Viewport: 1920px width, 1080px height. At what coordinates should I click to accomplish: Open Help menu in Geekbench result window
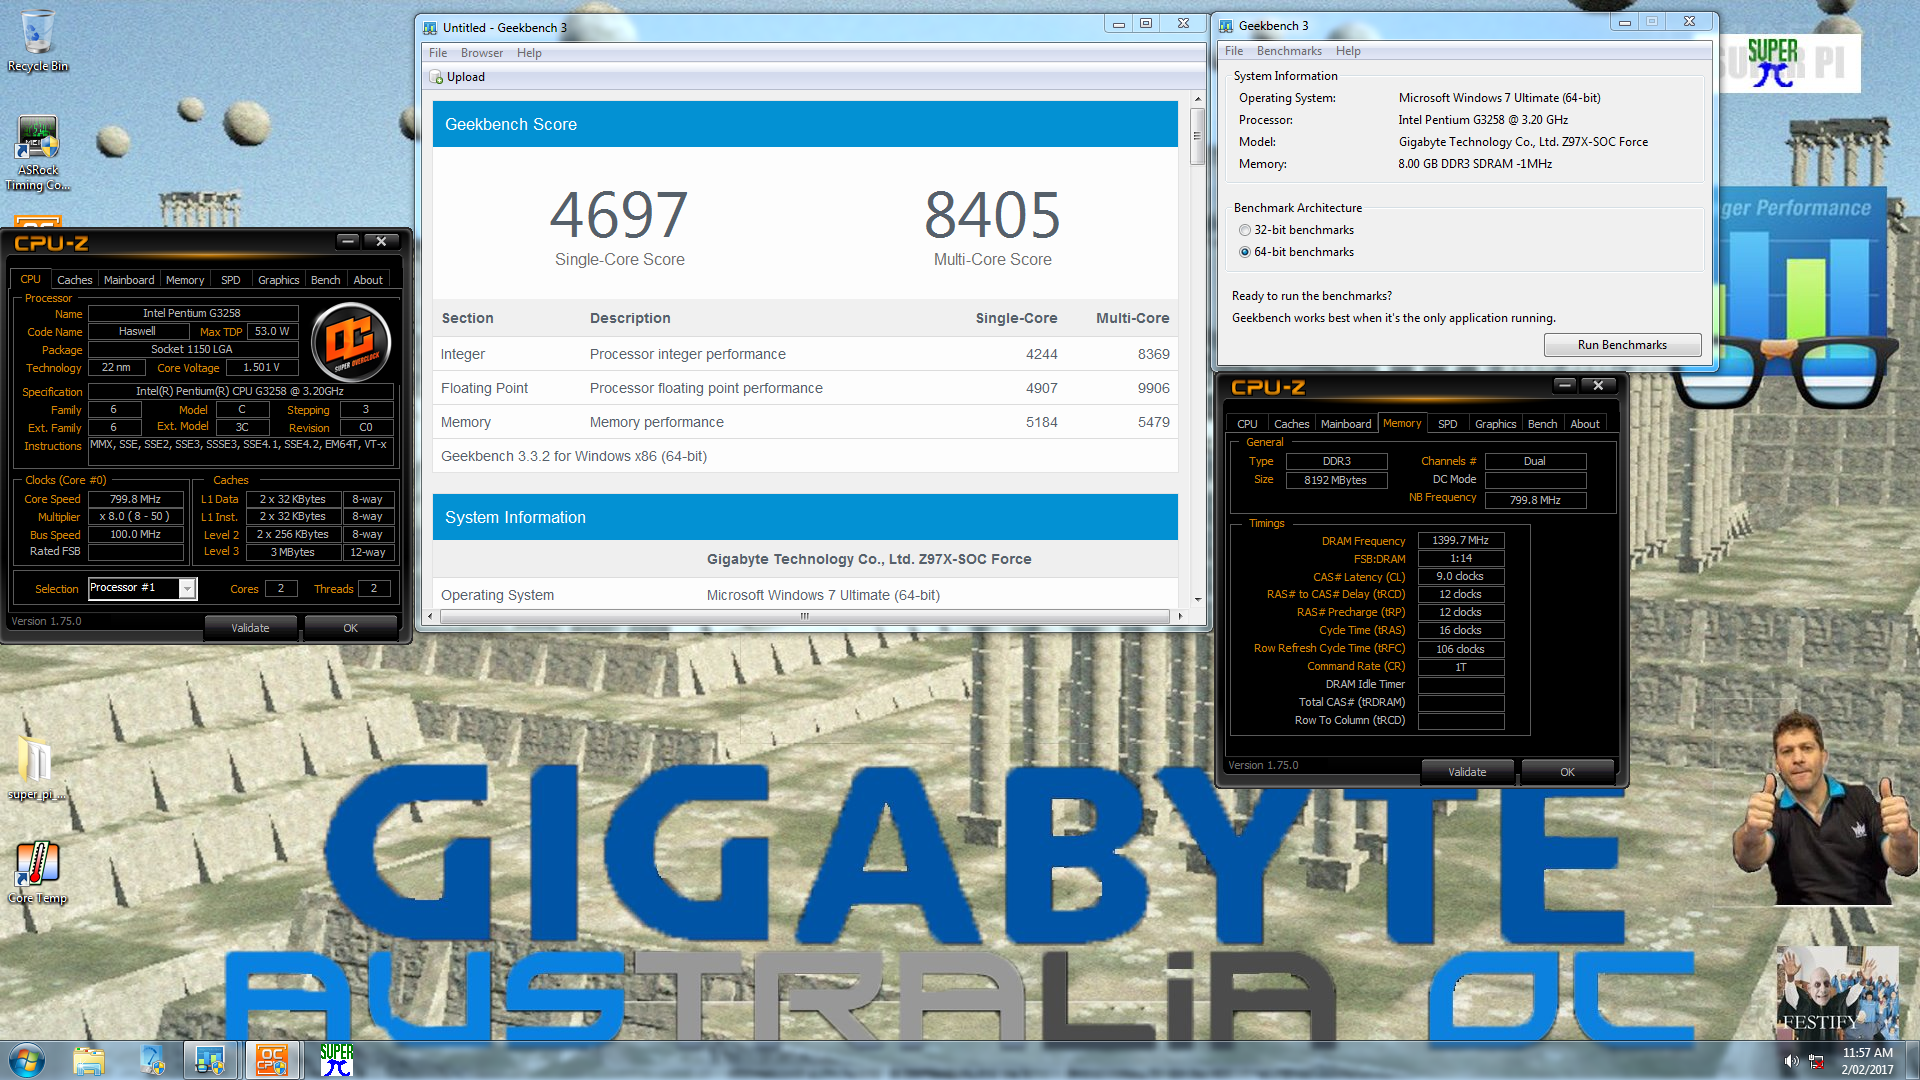tap(529, 53)
